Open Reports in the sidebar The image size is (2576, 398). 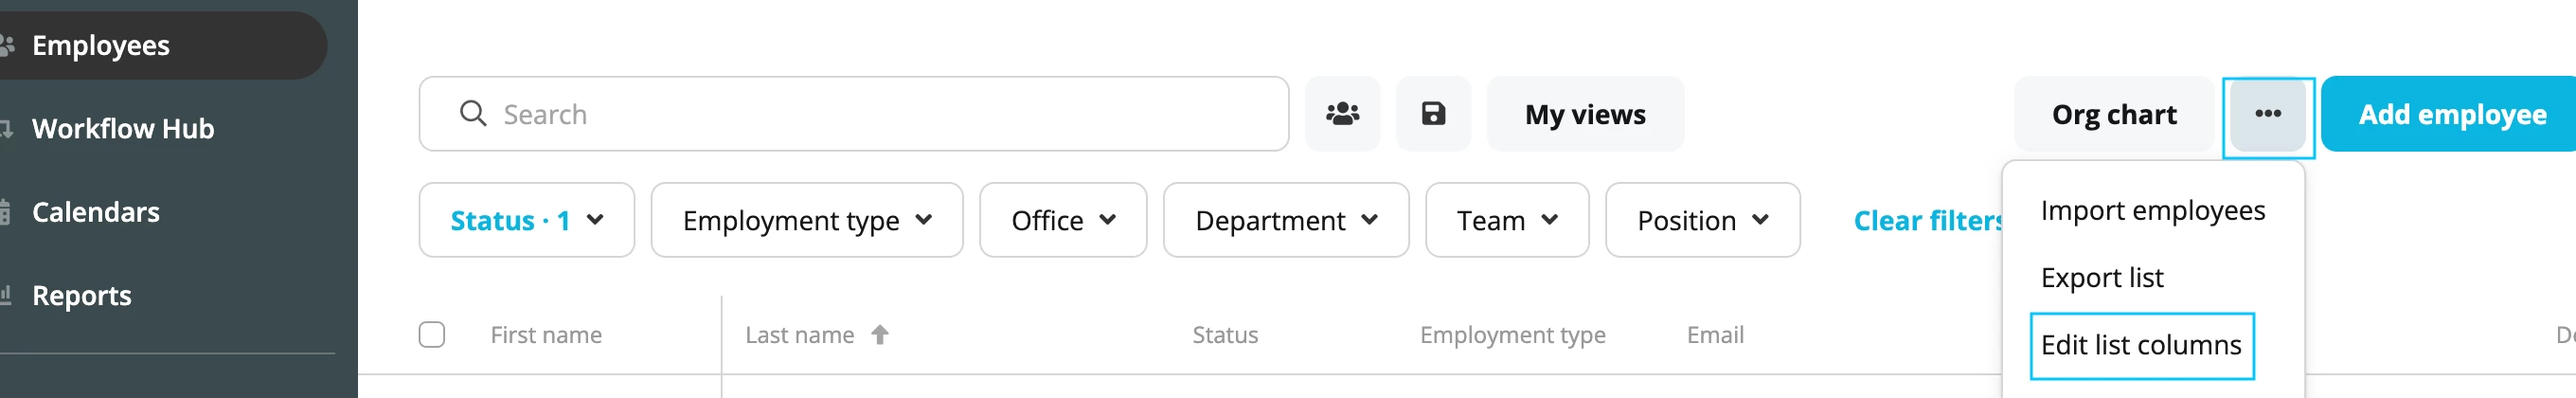point(81,296)
